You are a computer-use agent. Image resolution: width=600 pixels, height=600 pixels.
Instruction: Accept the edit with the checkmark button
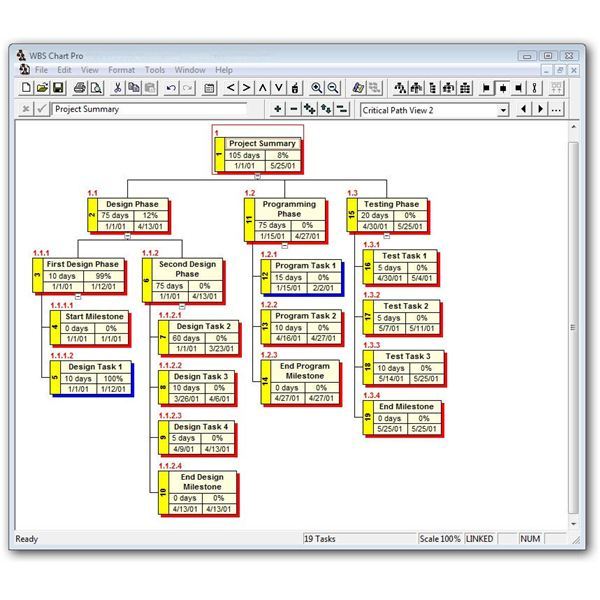[x=41, y=109]
